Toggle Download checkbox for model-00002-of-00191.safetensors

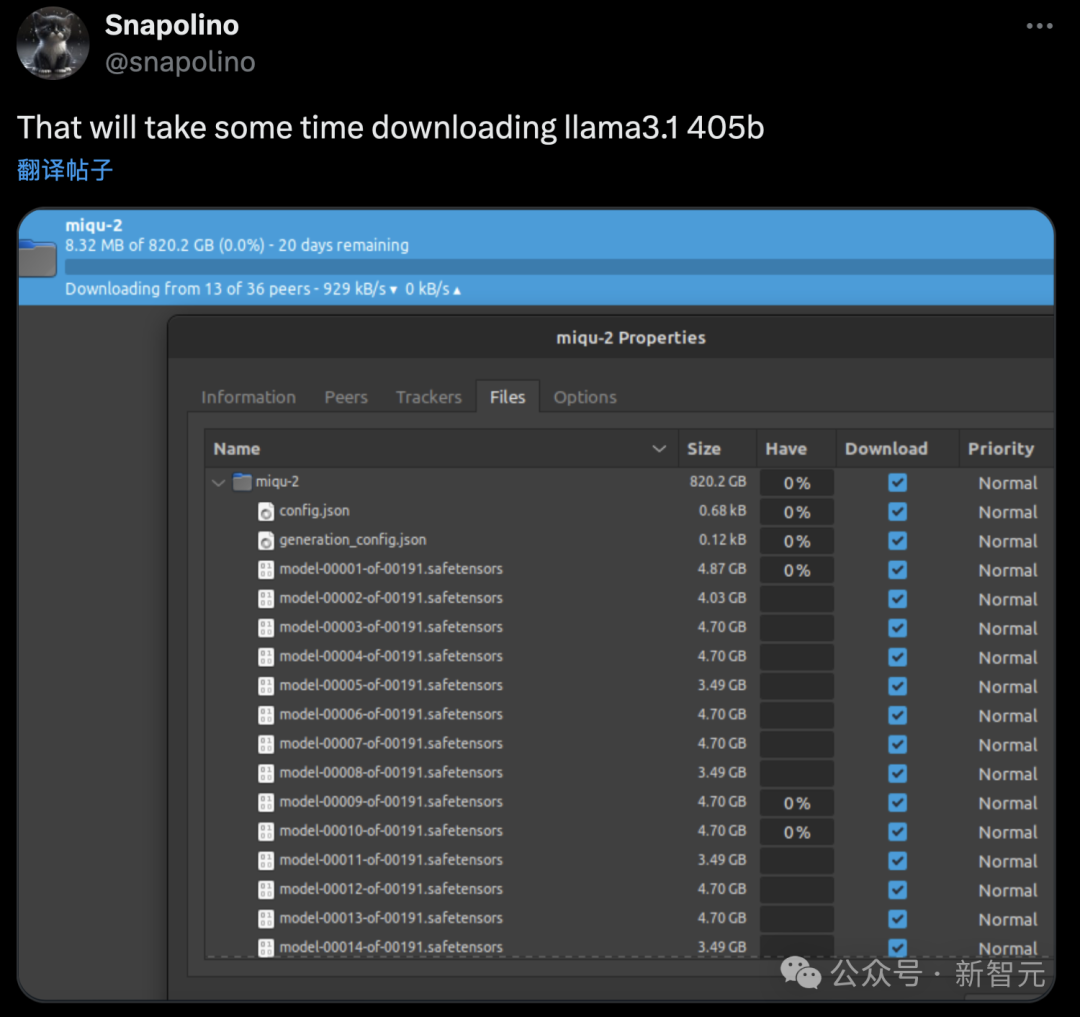coord(897,599)
